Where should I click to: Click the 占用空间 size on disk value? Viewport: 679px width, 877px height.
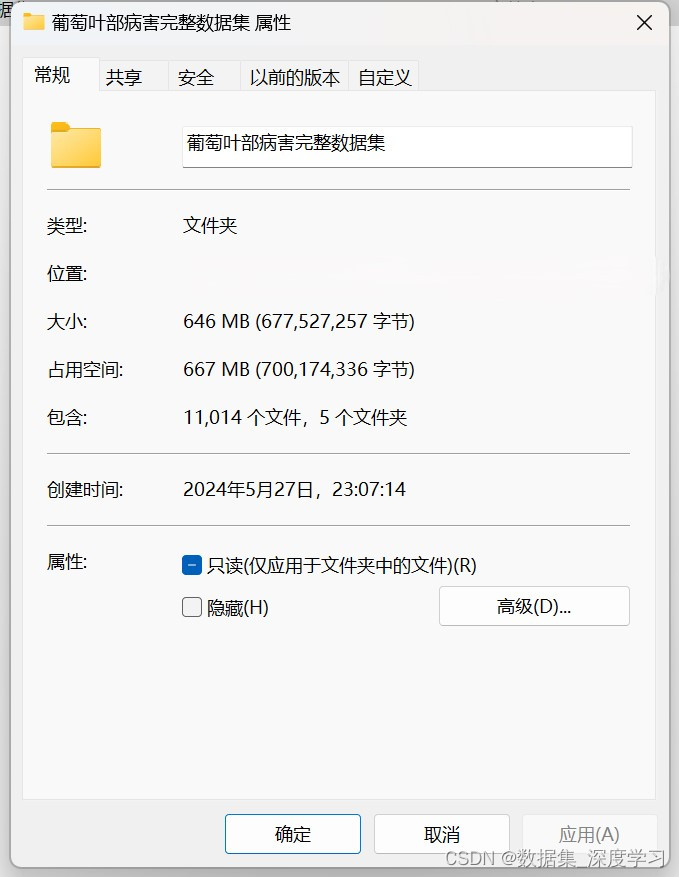pyautogui.click(x=299, y=370)
